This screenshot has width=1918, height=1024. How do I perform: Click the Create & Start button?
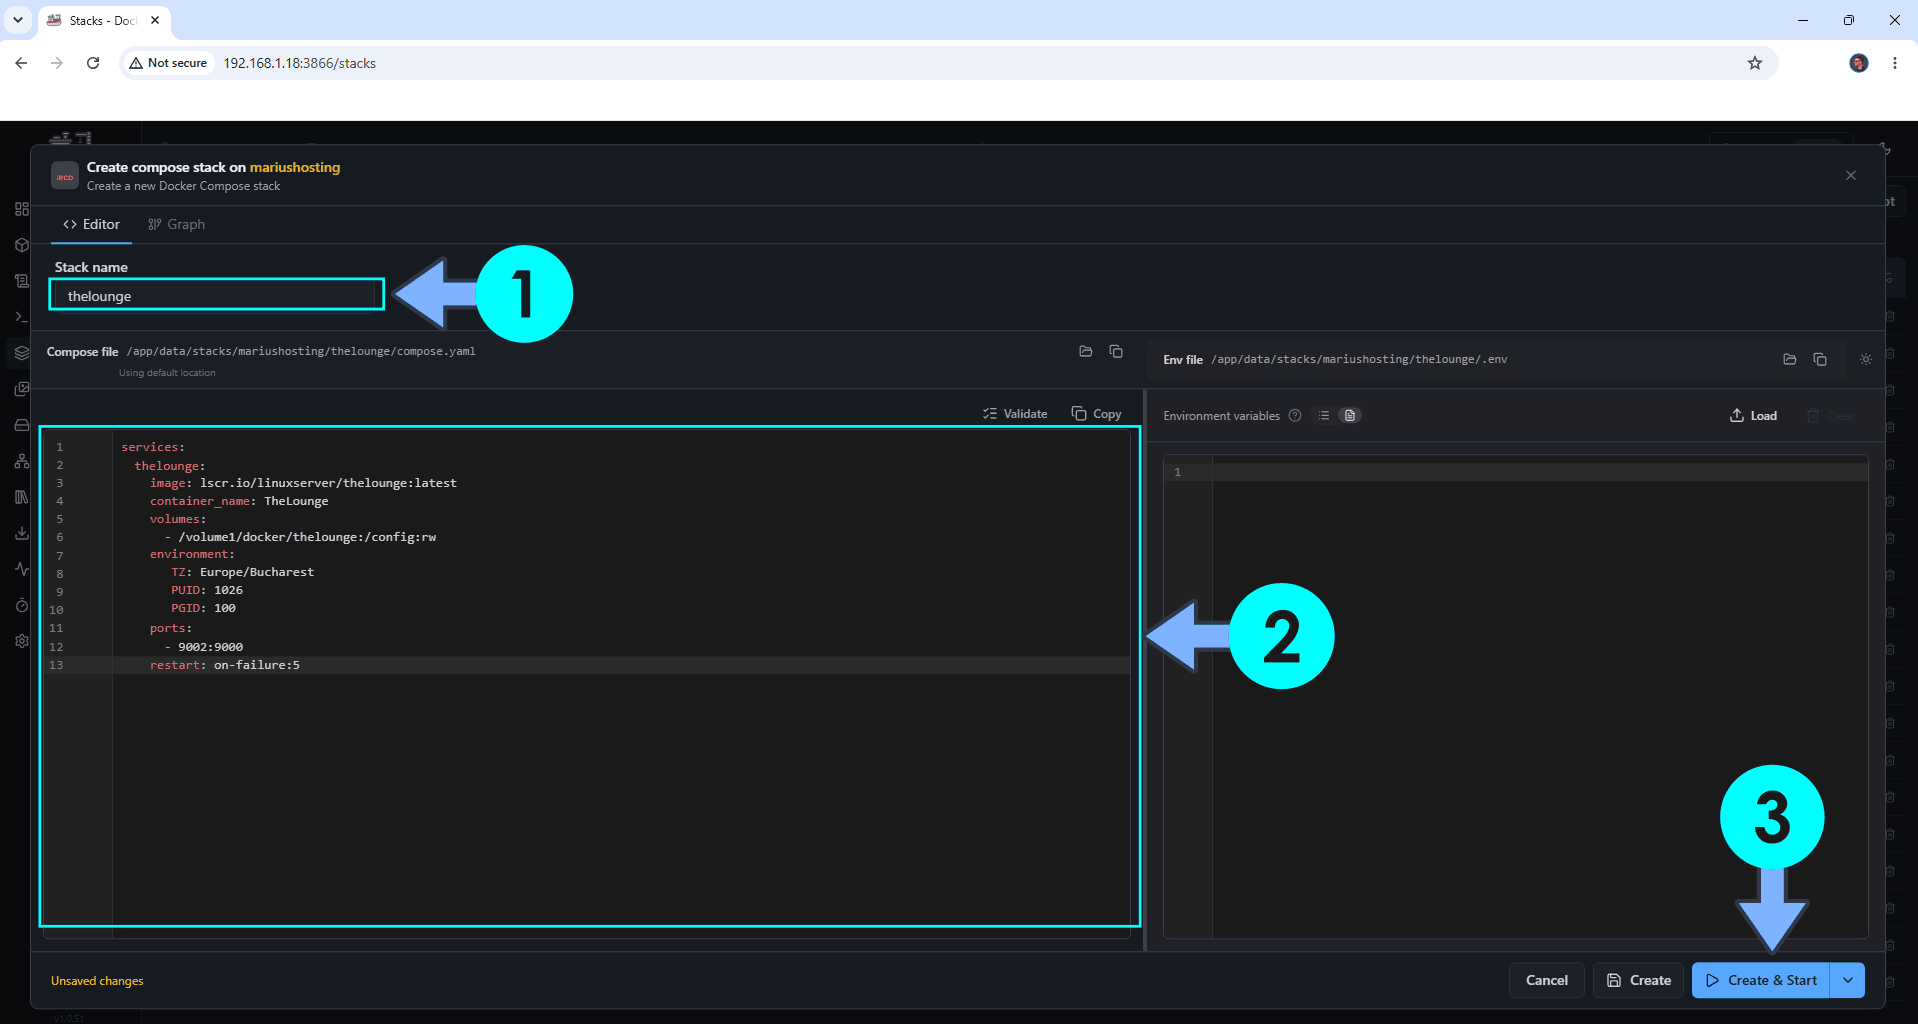tap(1761, 980)
